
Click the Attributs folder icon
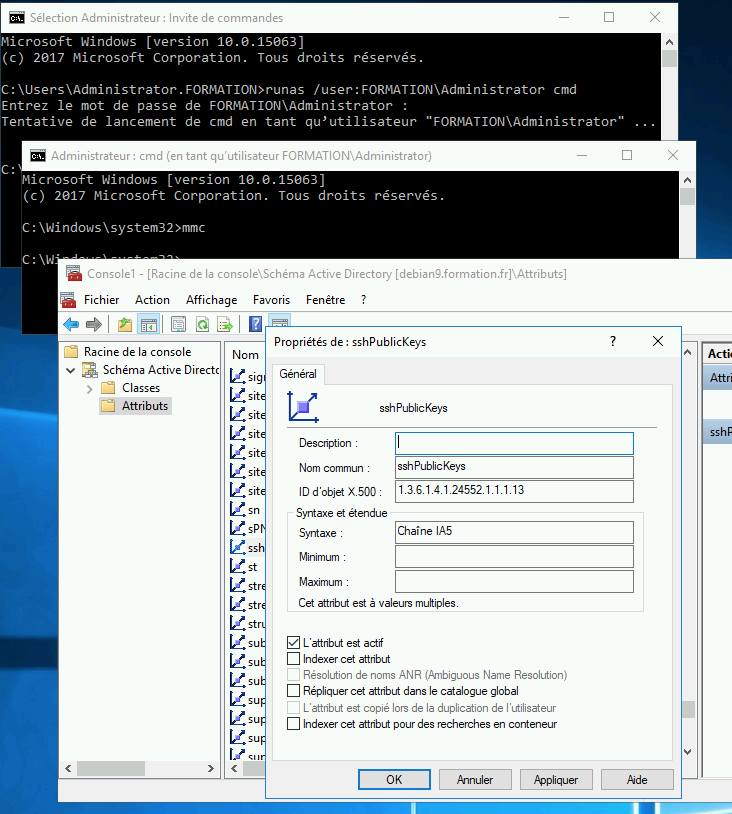(x=108, y=406)
